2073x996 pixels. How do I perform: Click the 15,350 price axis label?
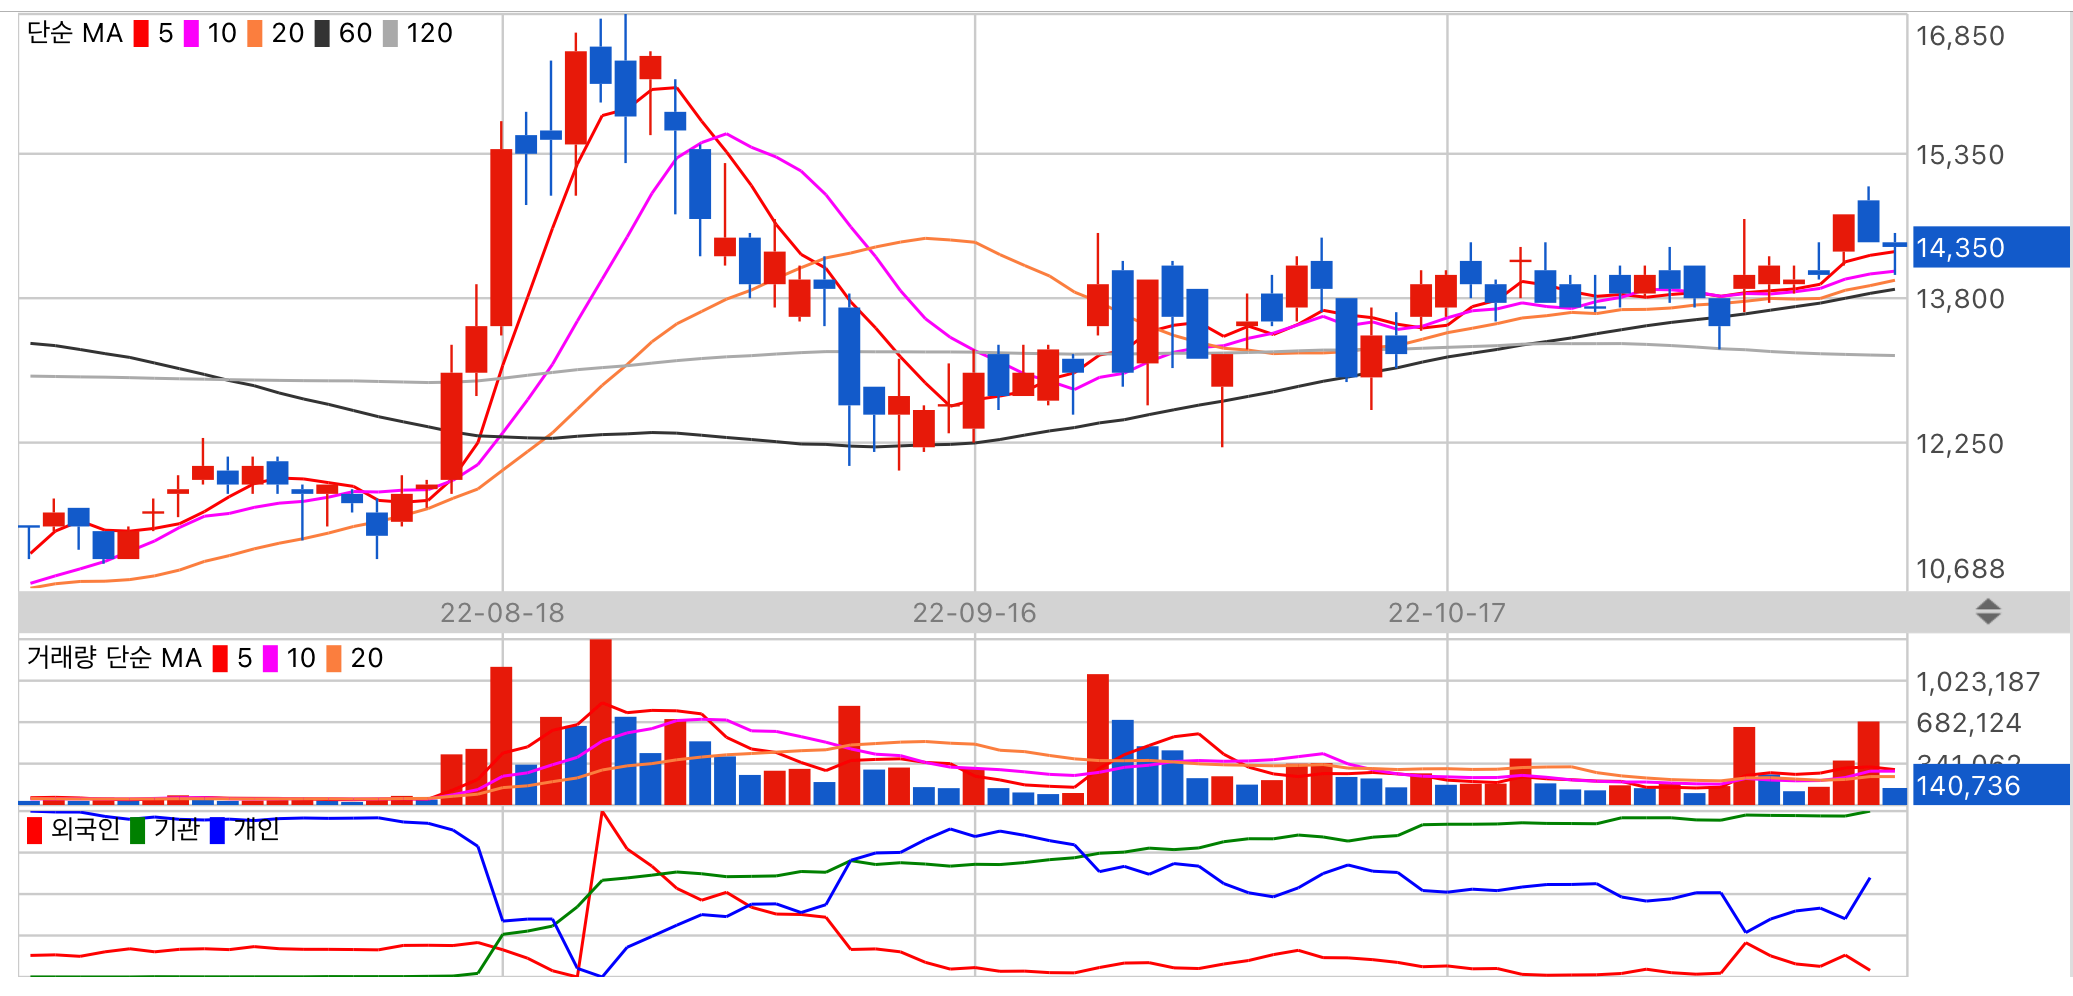pyautogui.click(x=1960, y=155)
